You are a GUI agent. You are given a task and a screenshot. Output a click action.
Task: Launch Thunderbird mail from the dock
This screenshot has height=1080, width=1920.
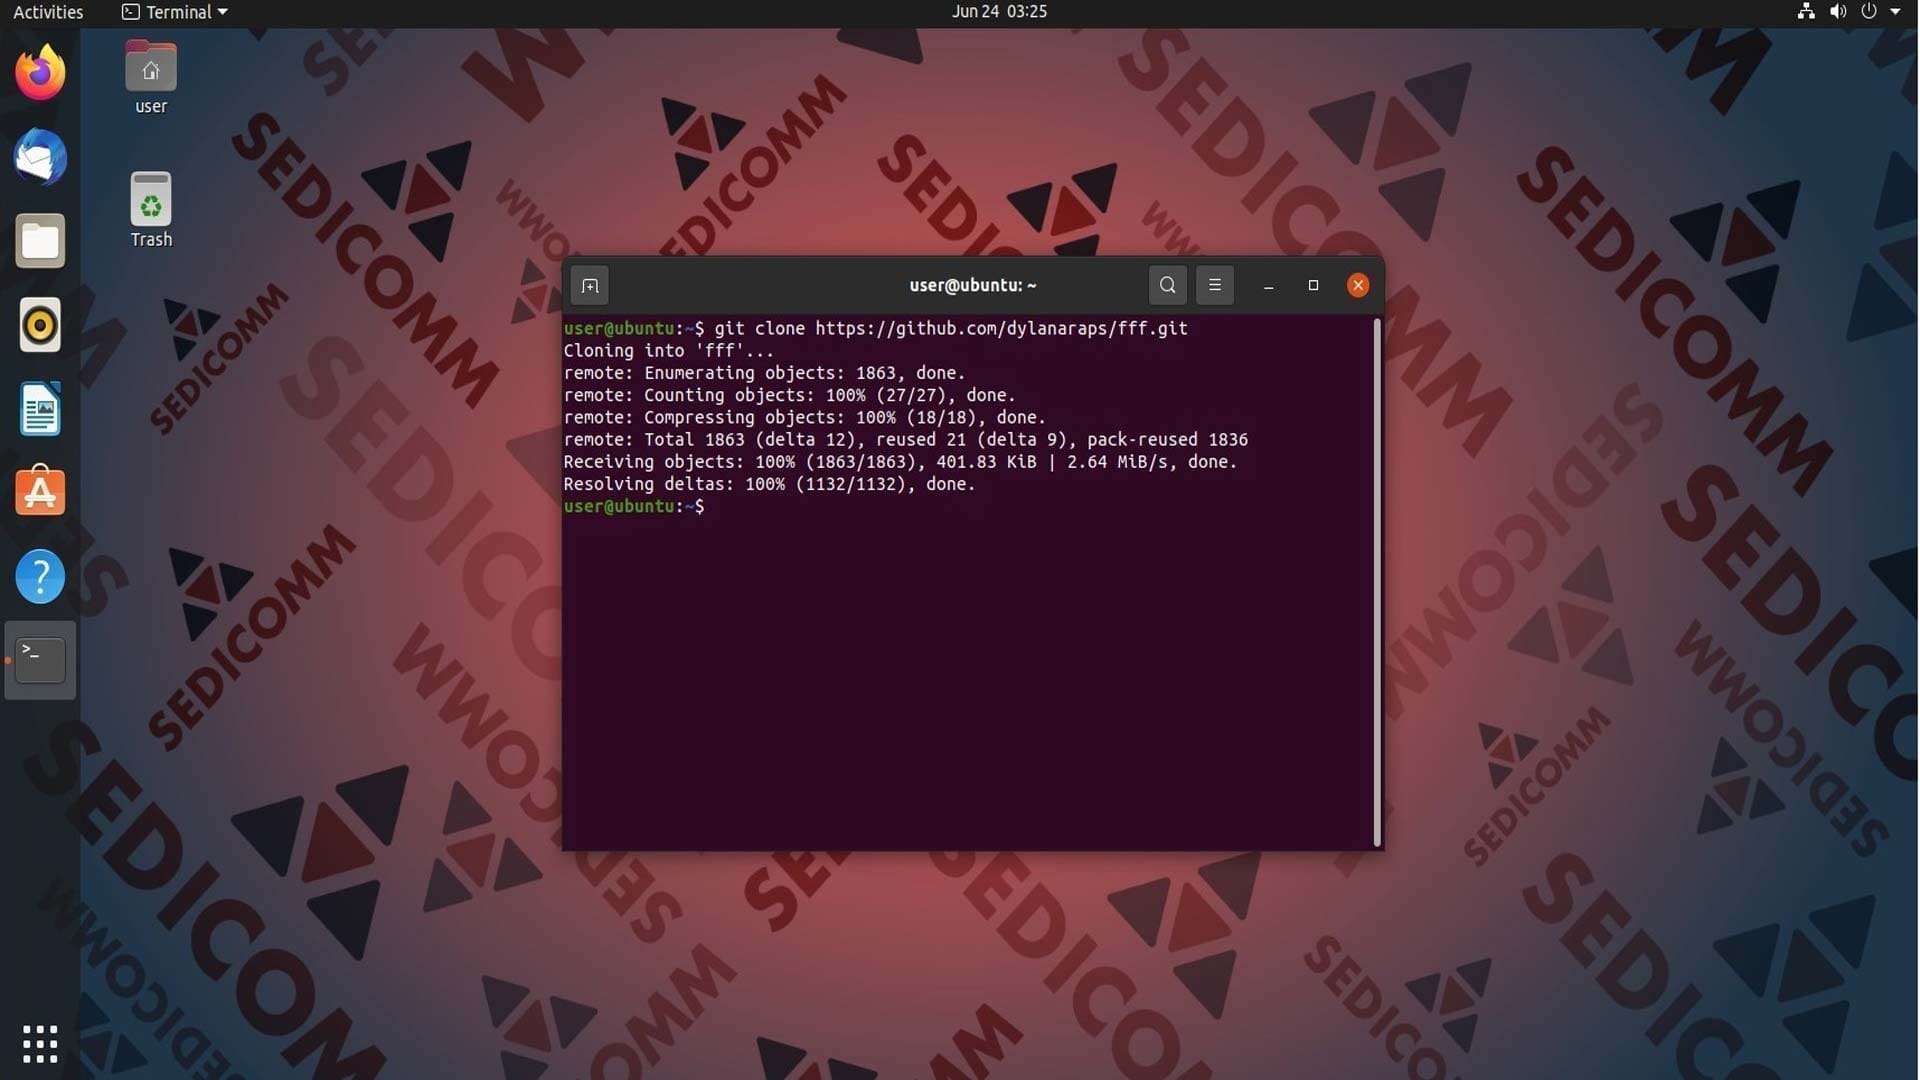coord(40,157)
